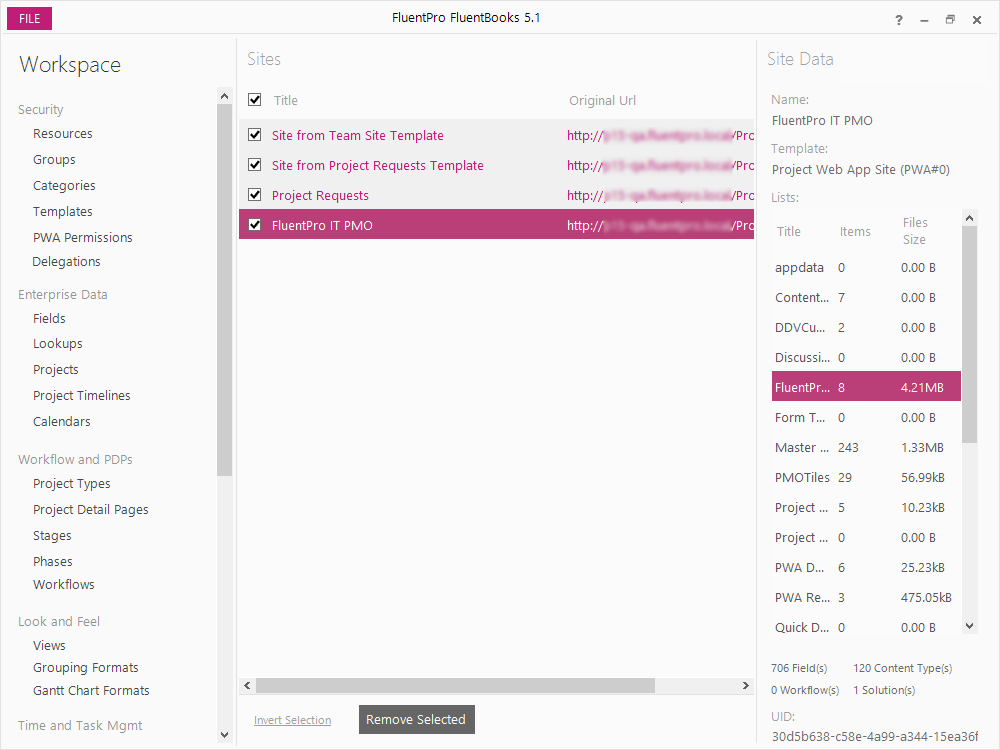Screen dimensions: 1000x750
Task: Select the Discussi... list row
Action: pos(866,358)
